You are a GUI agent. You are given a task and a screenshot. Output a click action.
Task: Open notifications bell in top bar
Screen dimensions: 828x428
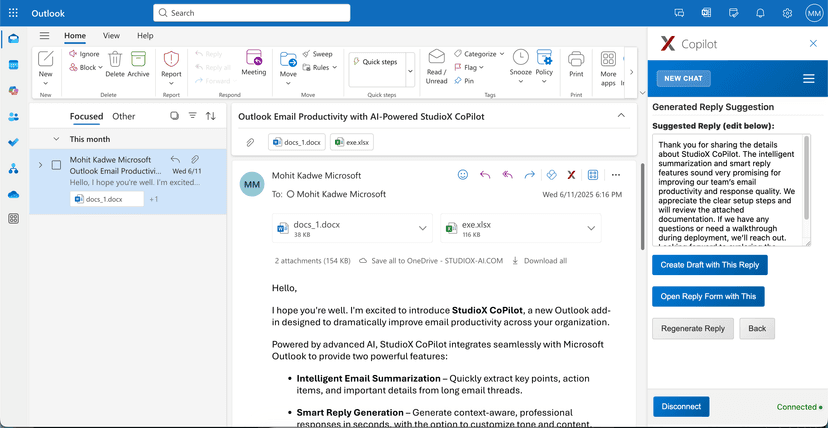tap(760, 13)
